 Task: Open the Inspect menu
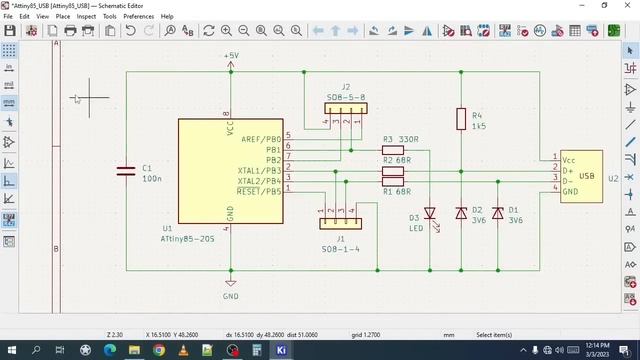pos(86,16)
